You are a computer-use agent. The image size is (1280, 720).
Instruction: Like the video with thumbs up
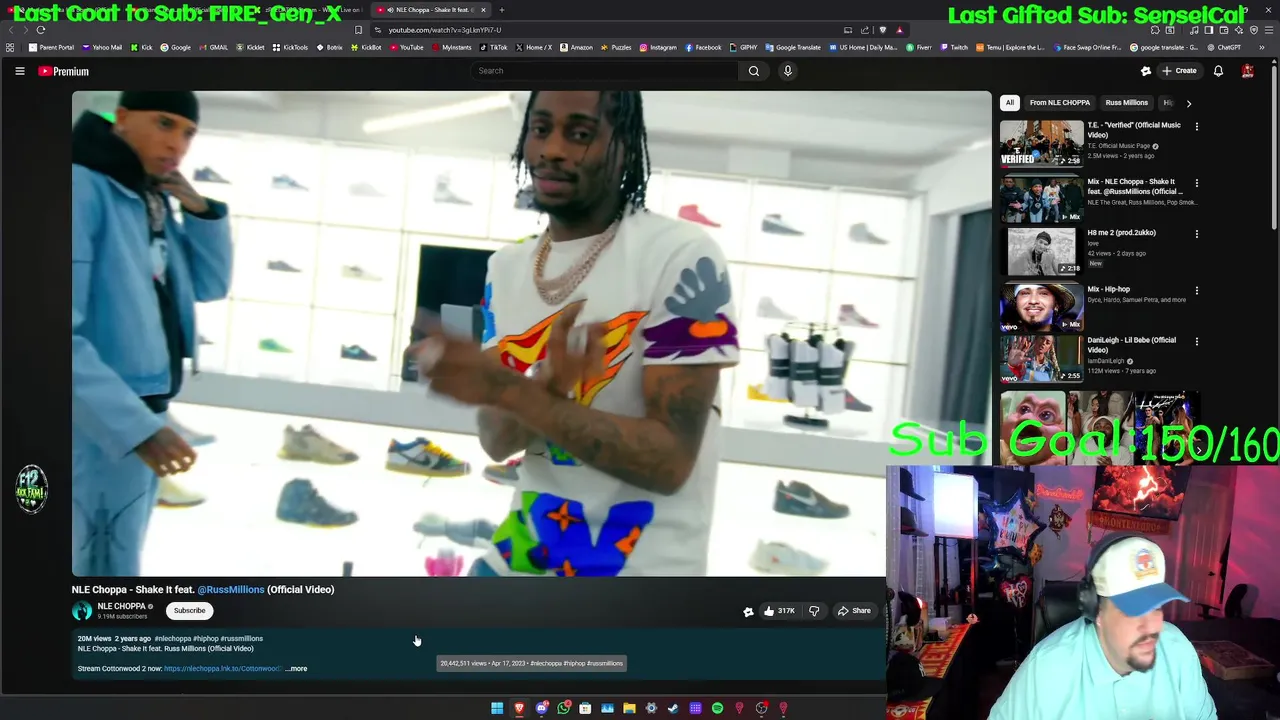tap(778, 611)
